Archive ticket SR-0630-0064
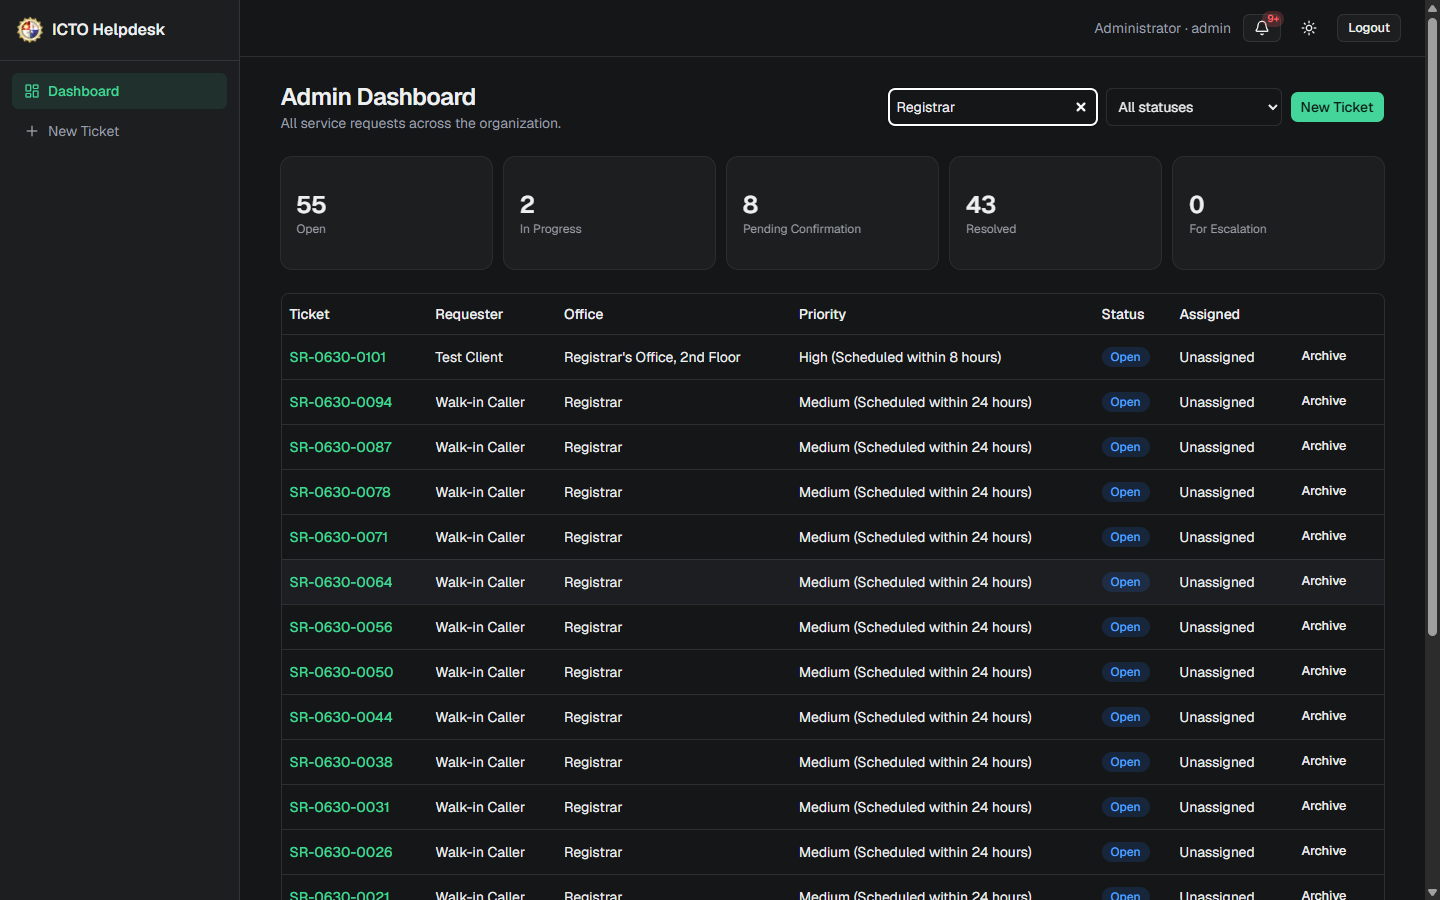1440x900 pixels. pos(1324,581)
